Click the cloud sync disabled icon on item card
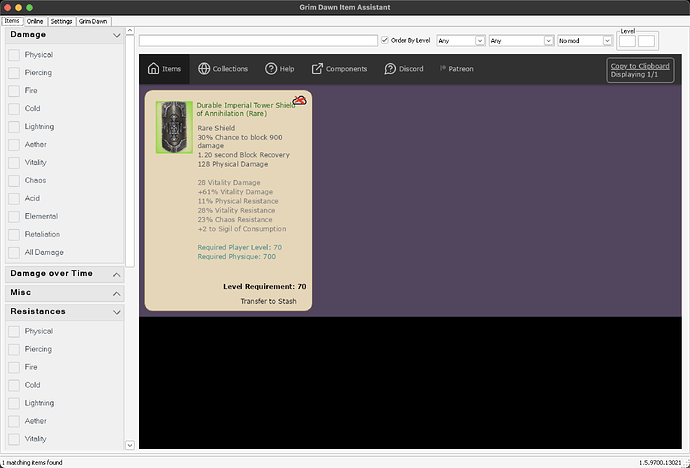This screenshot has width=690, height=468. [x=299, y=101]
